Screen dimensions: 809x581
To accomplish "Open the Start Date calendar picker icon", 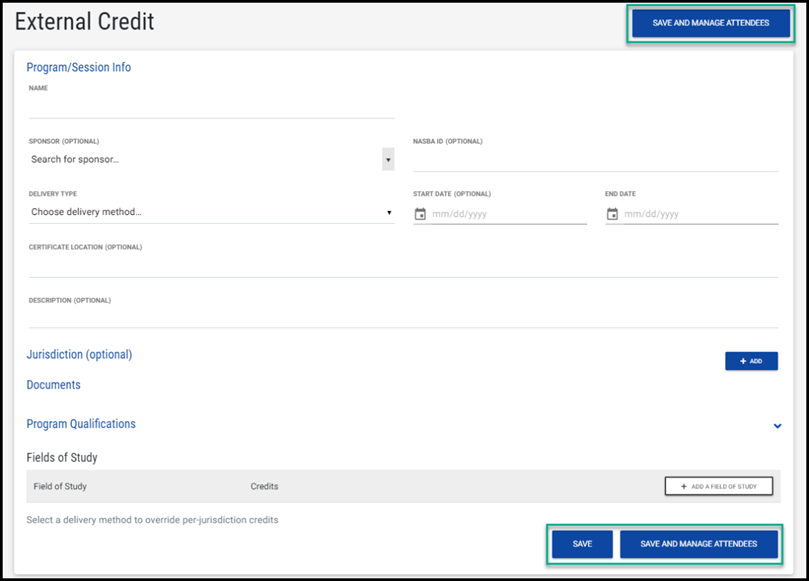I will (420, 214).
